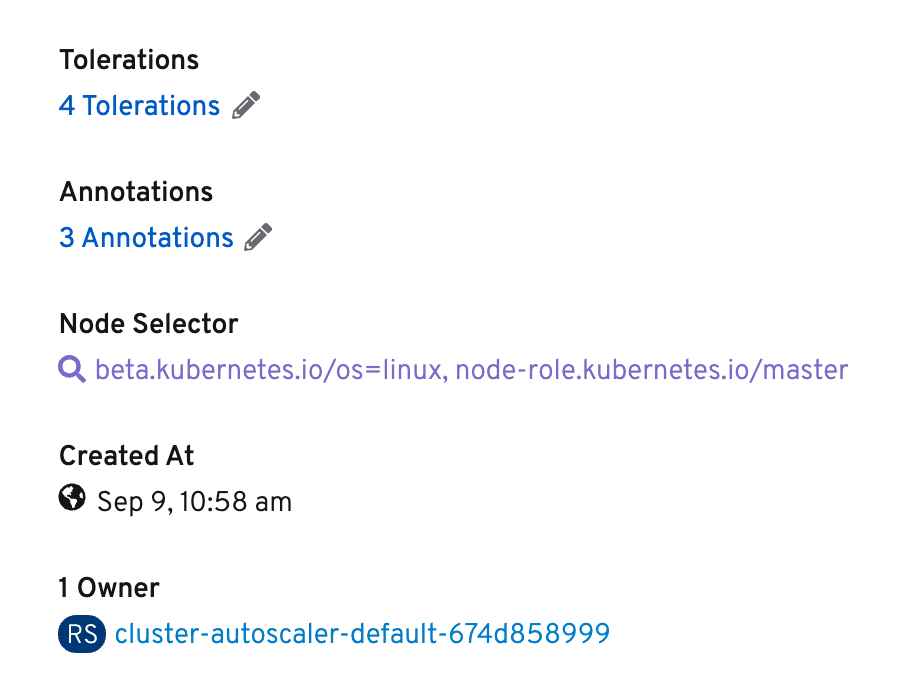The height and width of the screenshot is (690, 912).
Task: Click the RS ReplicaSet badge
Action: (83, 634)
